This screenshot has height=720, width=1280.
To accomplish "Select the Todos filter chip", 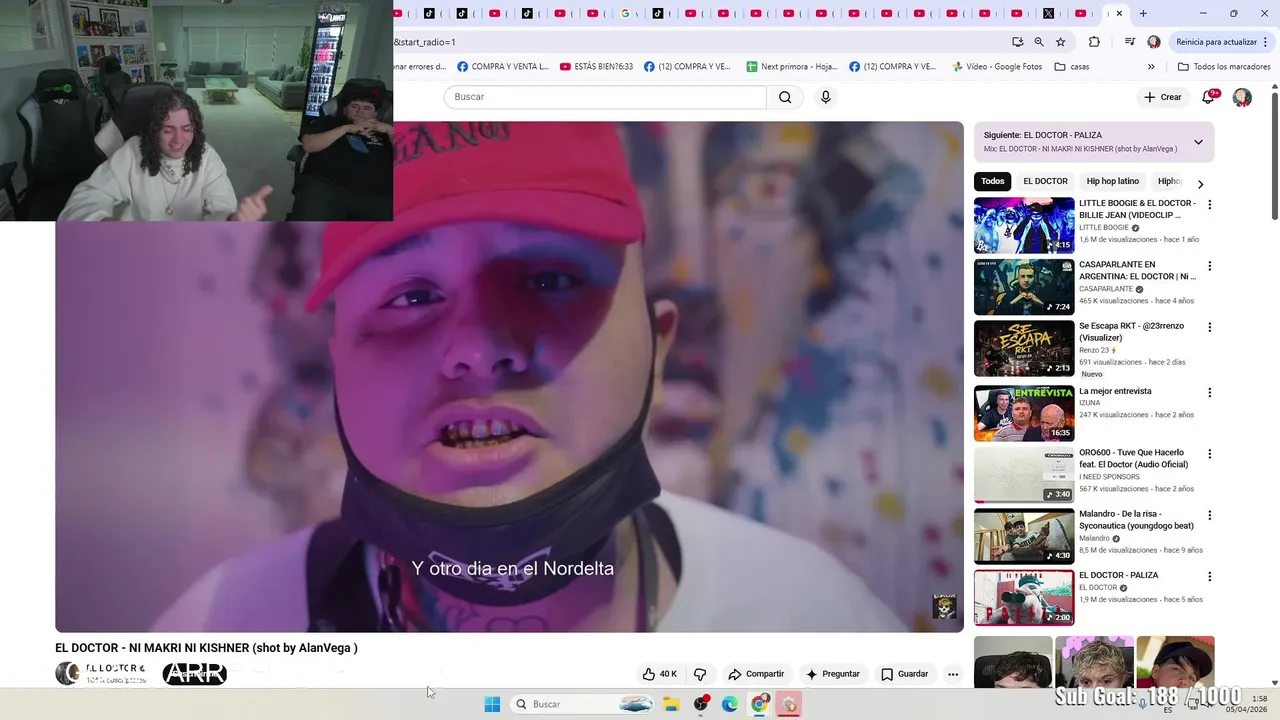I will click(x=993, y=181).
